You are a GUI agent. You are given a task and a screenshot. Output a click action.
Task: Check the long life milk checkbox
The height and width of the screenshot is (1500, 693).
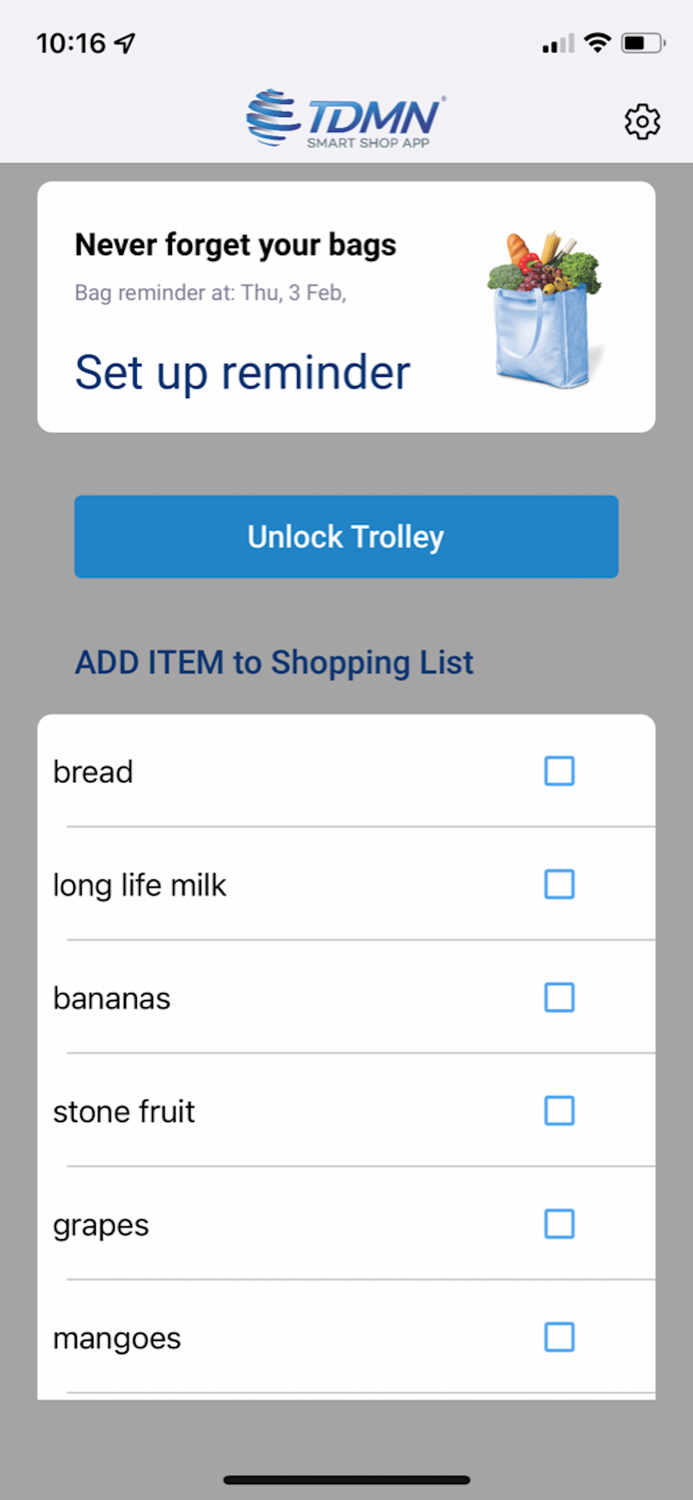tap(559, 884)
